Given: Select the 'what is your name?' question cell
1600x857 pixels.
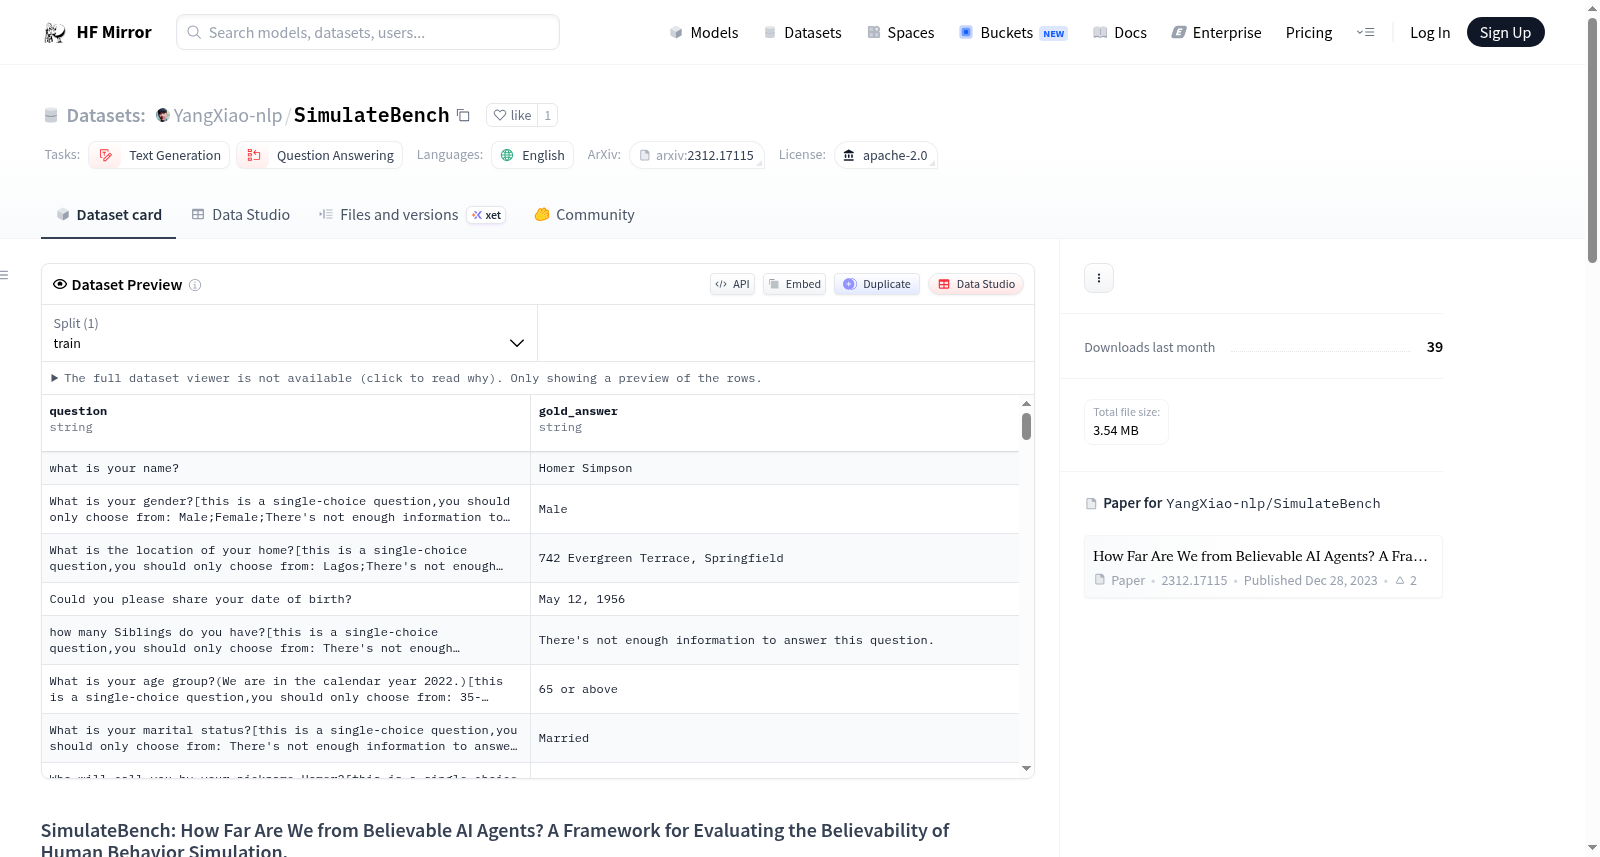Looking at the screenshot, I should pyautogui.click(x=286, y=468).
